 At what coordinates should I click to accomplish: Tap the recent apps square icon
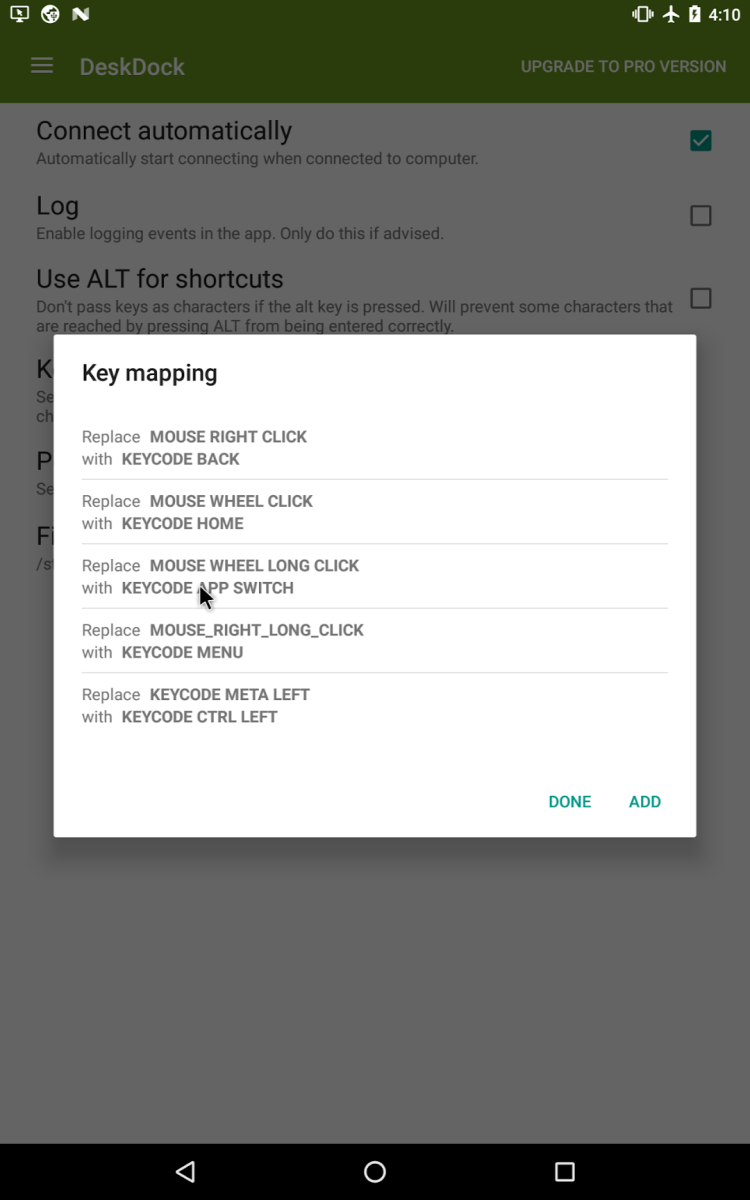coord(565,1171)
